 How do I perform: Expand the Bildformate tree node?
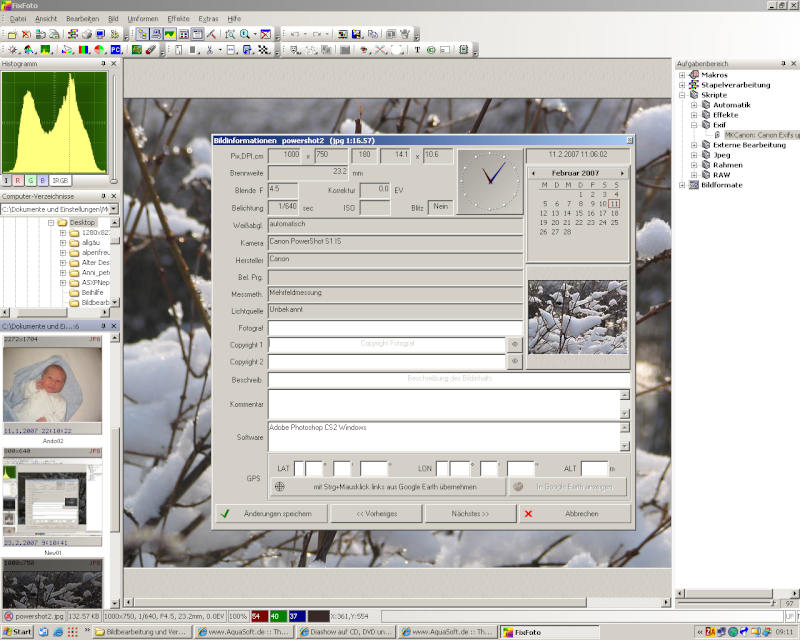pyautogui.click(x=682, y=185)
